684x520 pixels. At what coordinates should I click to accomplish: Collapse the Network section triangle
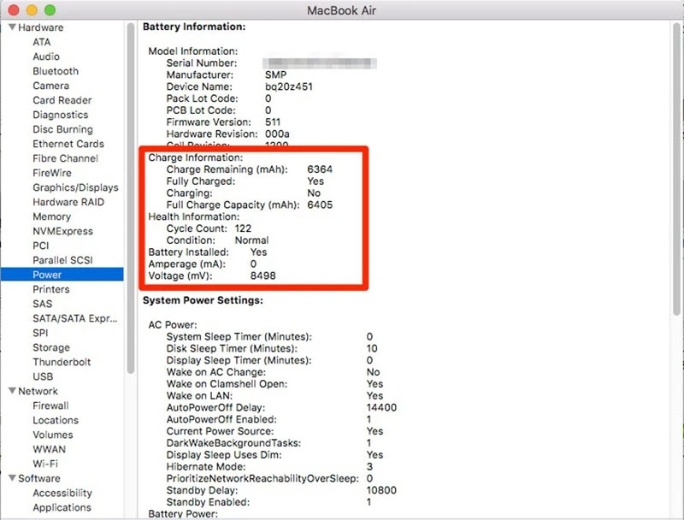(x=12, y=391)
